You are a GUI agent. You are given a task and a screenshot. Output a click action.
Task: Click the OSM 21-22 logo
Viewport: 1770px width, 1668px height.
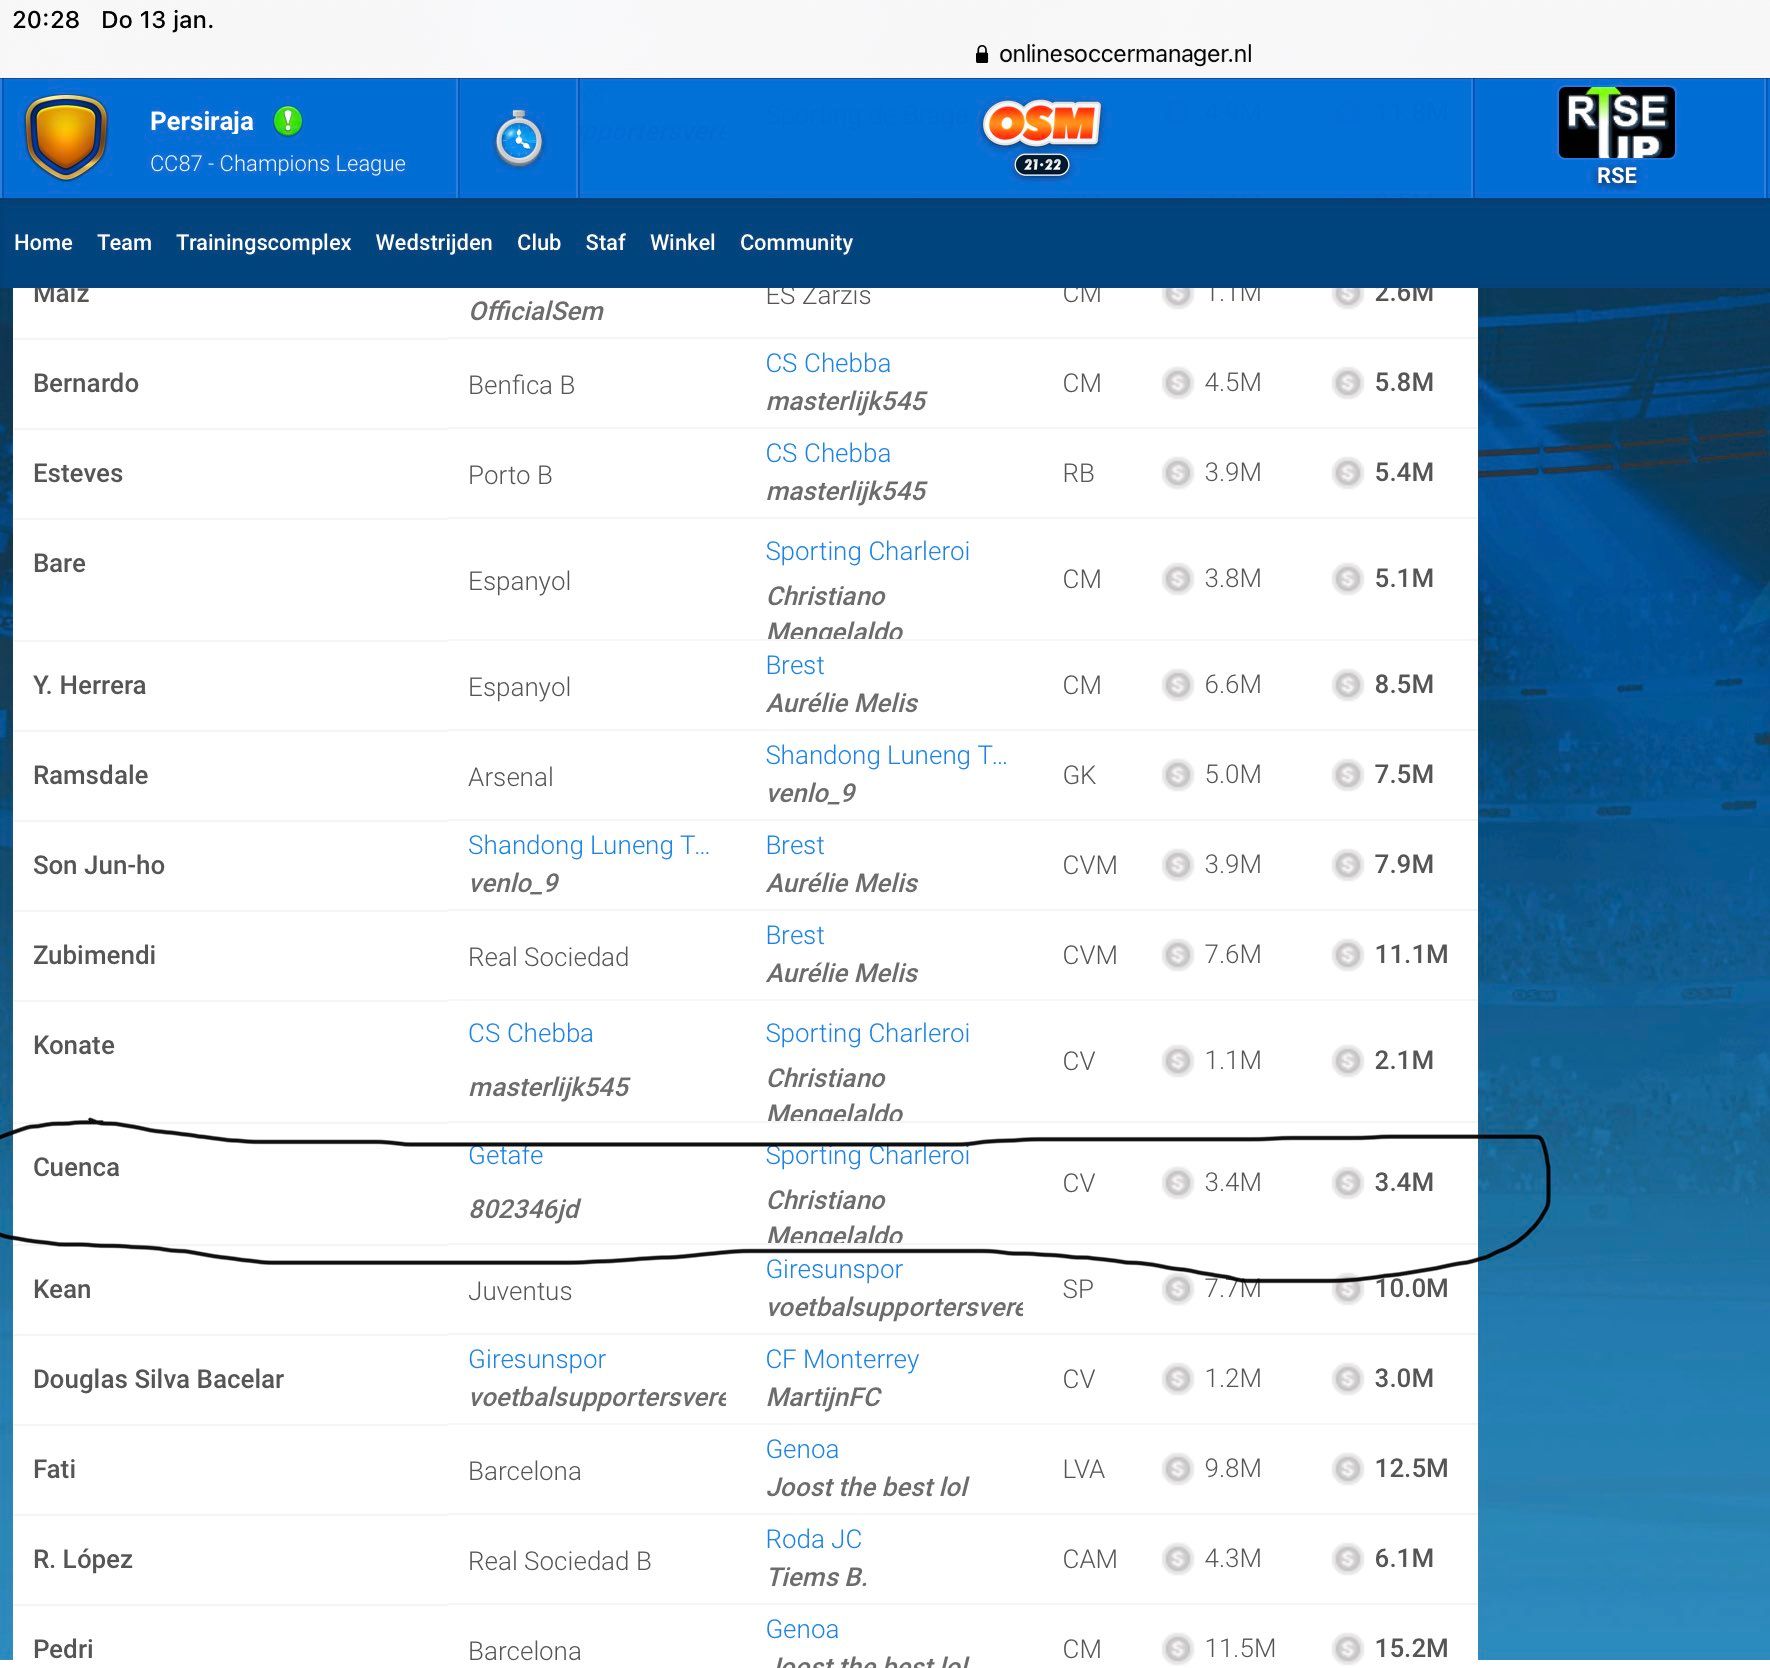tap(1042, 137)
